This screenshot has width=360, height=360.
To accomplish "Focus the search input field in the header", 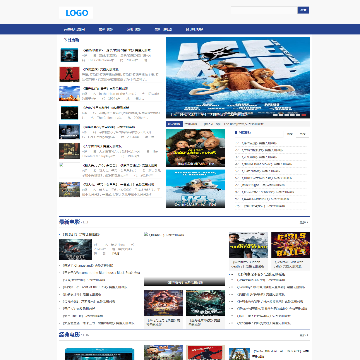I will pyautogui.click(x=264, y=10).
